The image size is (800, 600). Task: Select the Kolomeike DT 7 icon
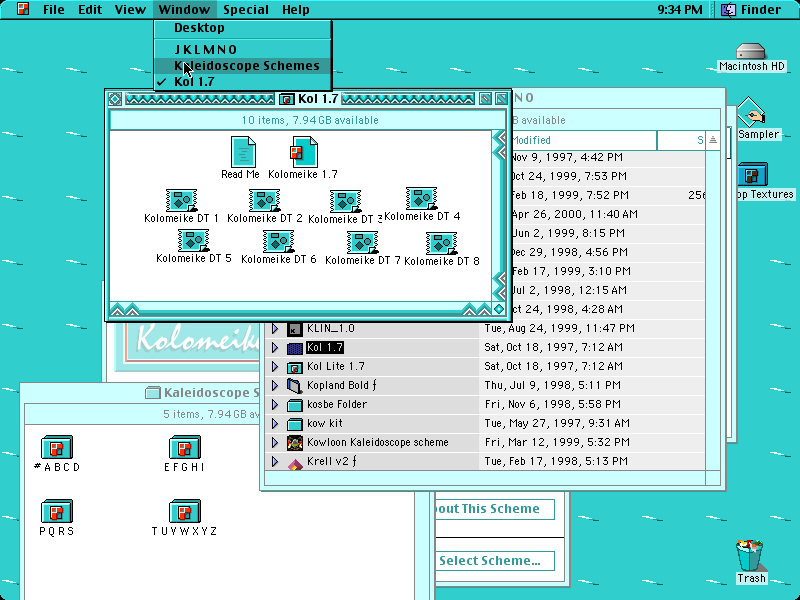click(362, 242)
